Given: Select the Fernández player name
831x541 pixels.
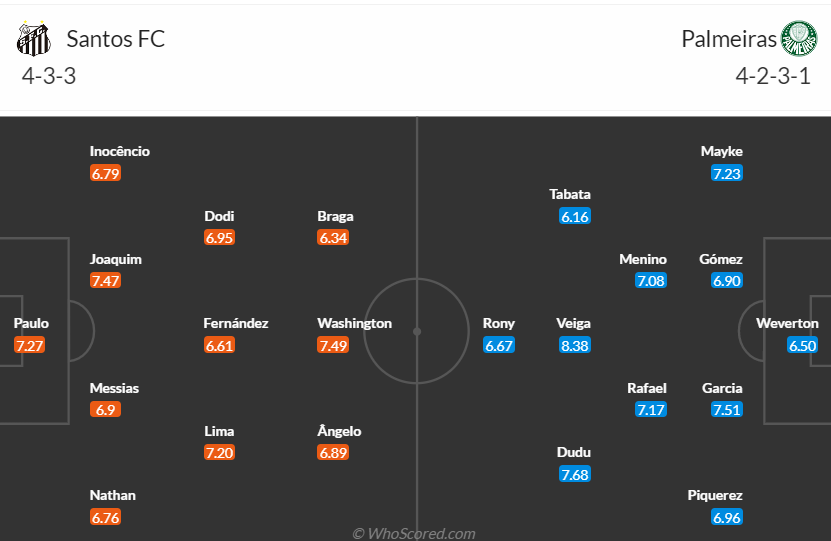Looking at the screenshot, I should coord(236,323).
